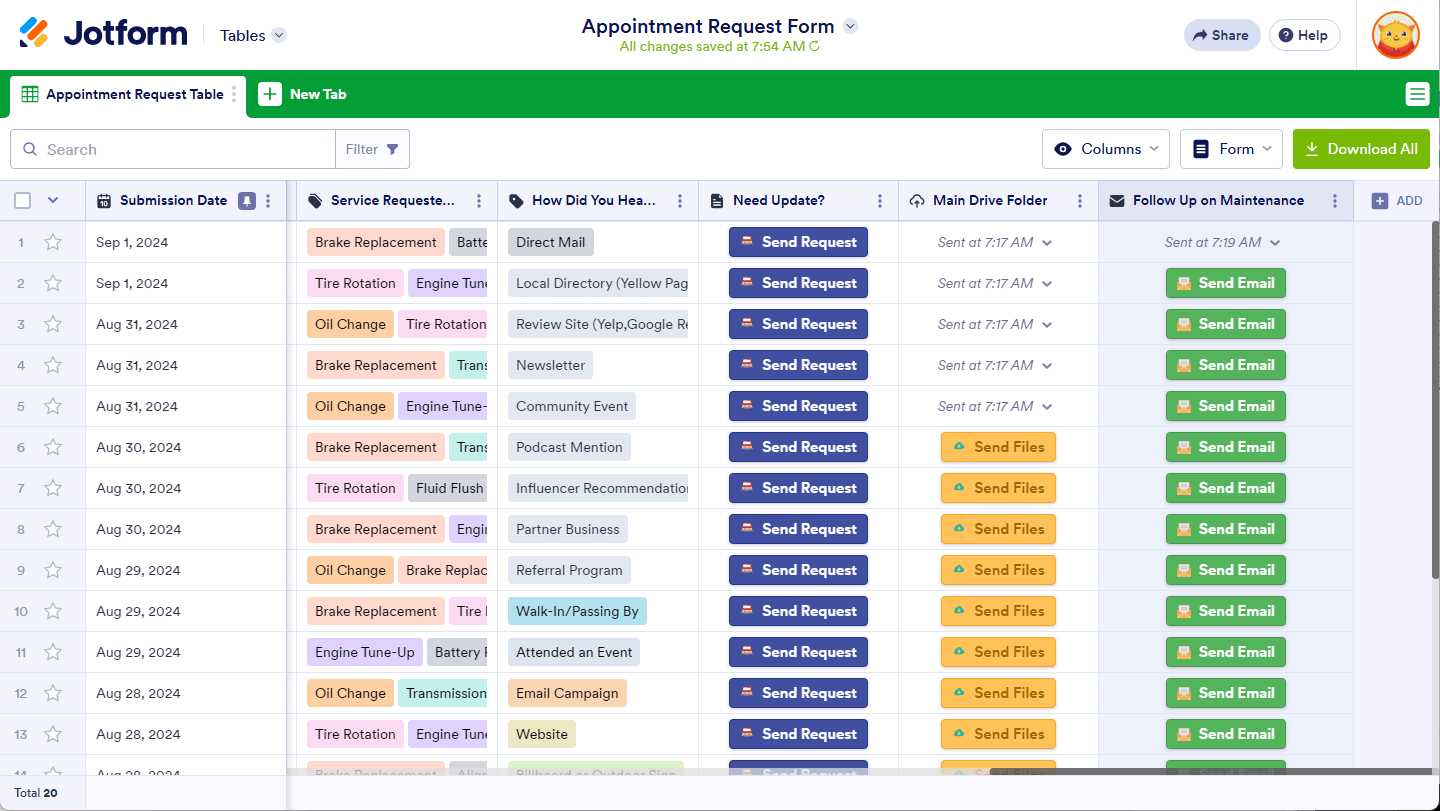Click the Search input field
The width and height of the screenshot is (1440, 811).
185,149
